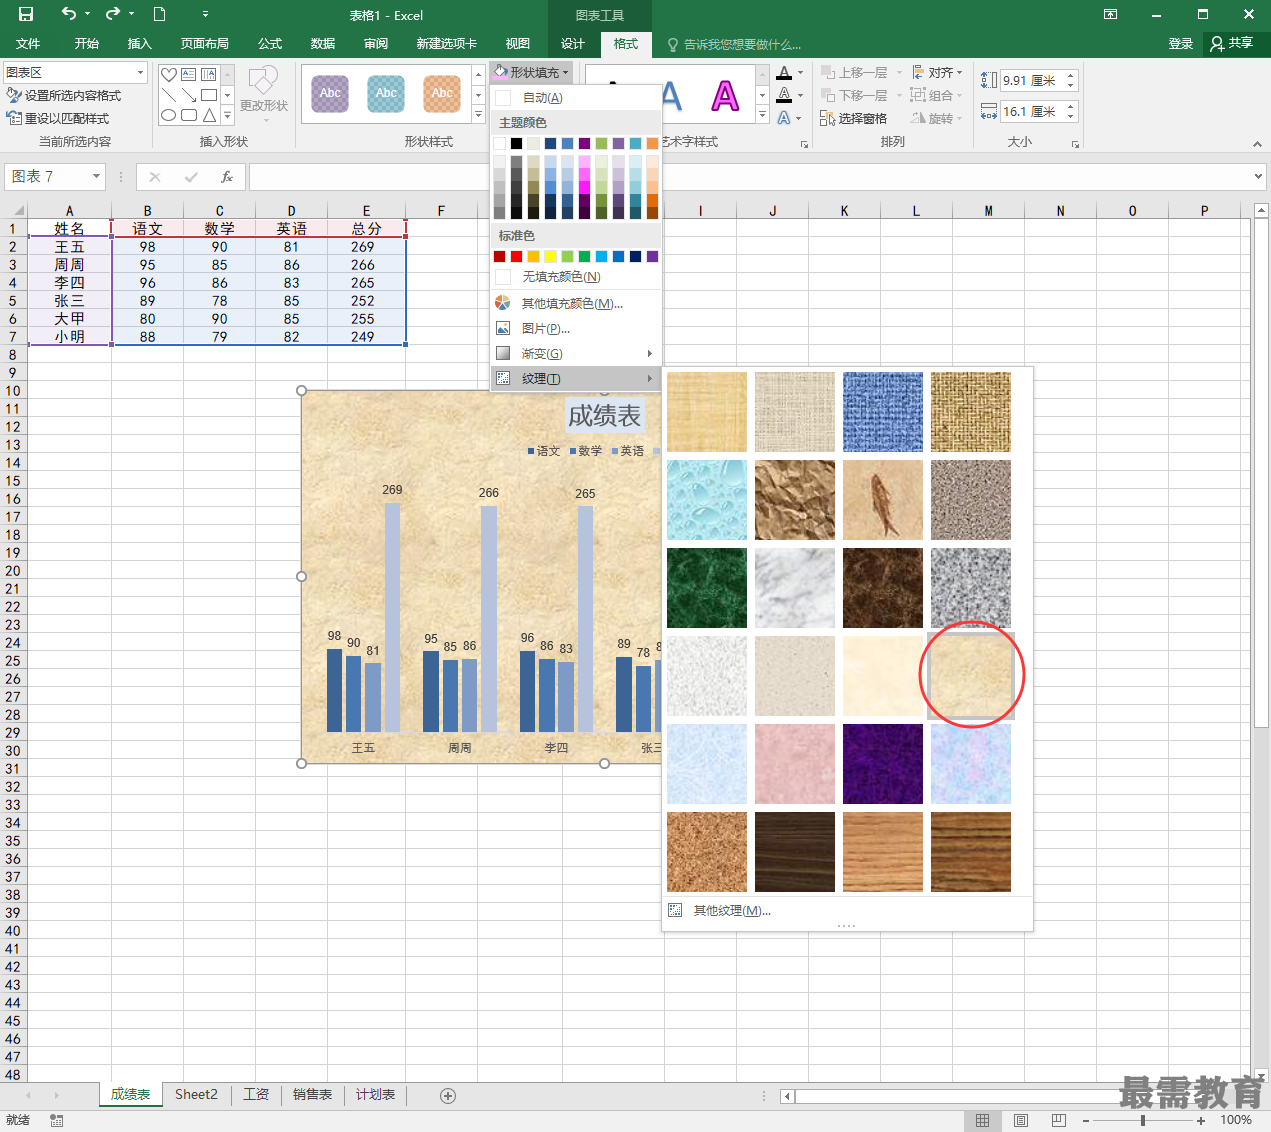Pick the purple standard color swatch
The height and width of the screenshot is (1132, 1271).
click(x=652, y=256)
